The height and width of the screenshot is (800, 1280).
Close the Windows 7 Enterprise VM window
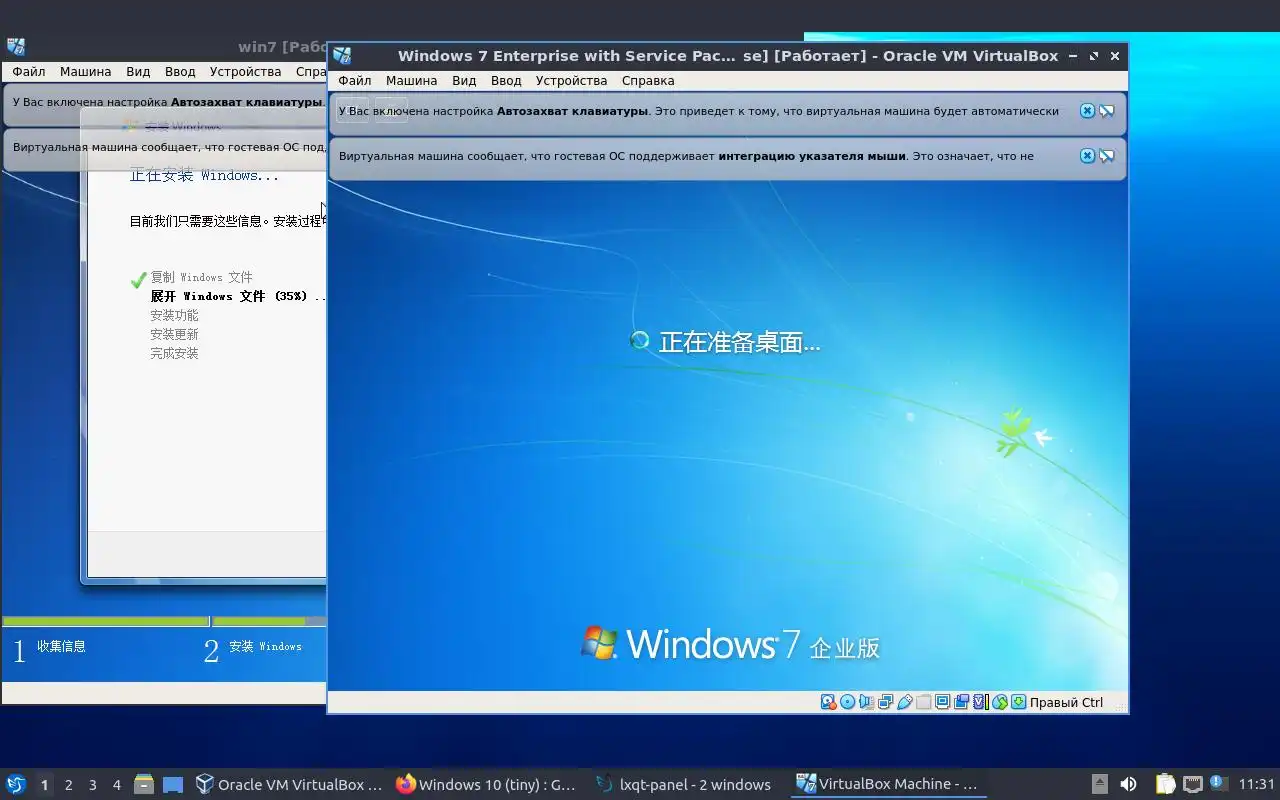[1115, 56]
